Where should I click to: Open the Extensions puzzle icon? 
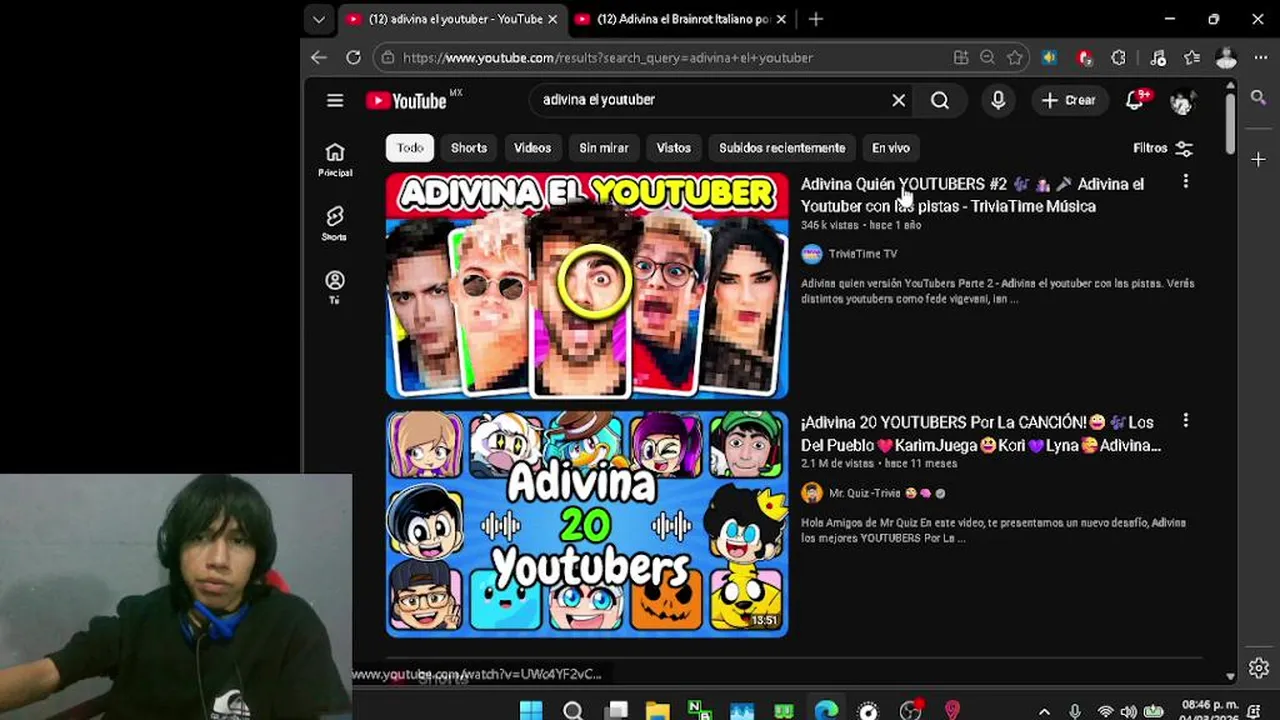coord(1119,58)
